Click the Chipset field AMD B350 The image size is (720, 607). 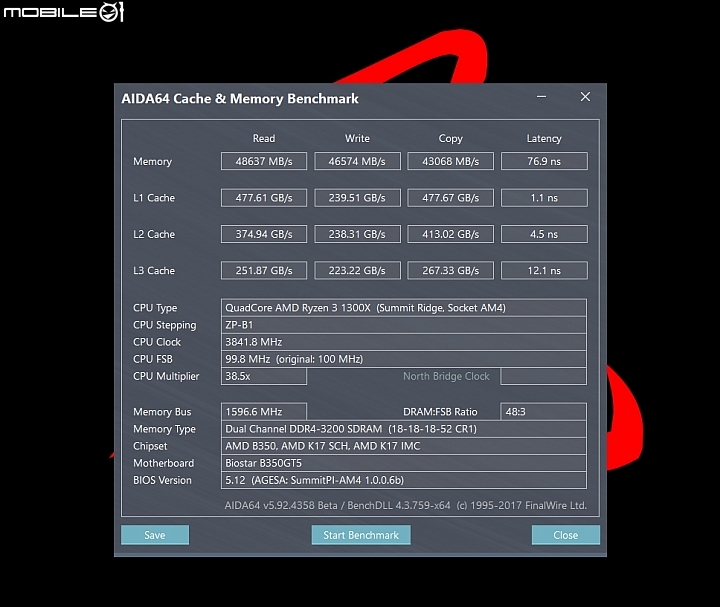click(x=404, y=446)
